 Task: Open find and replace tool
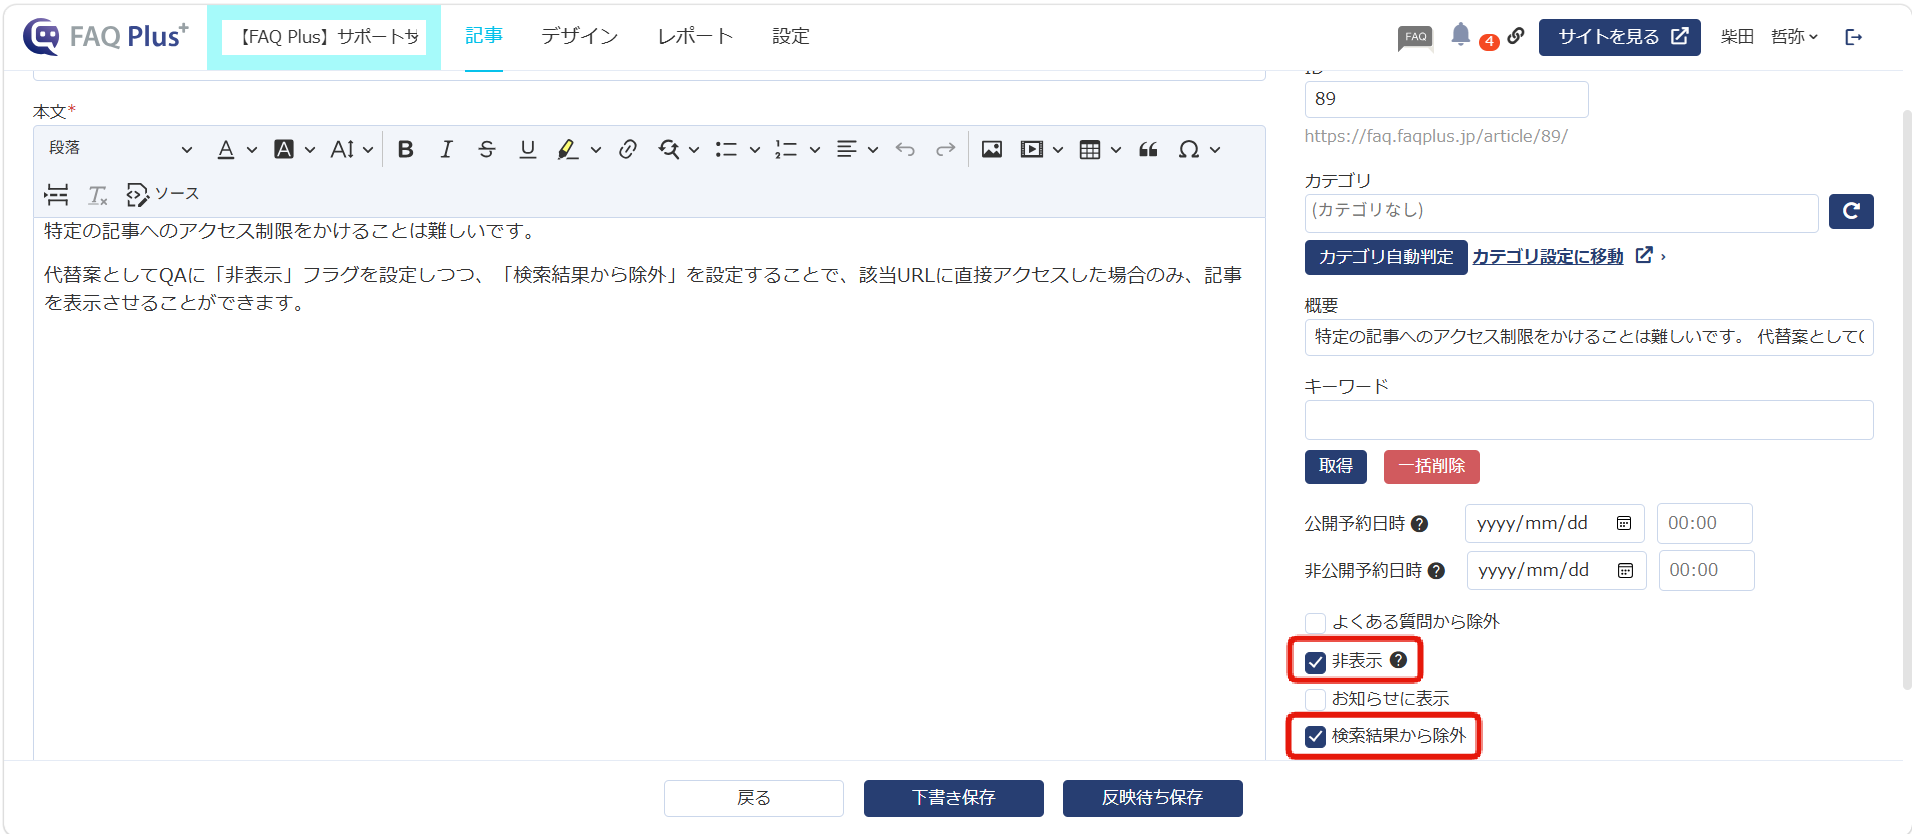[669, 150]
